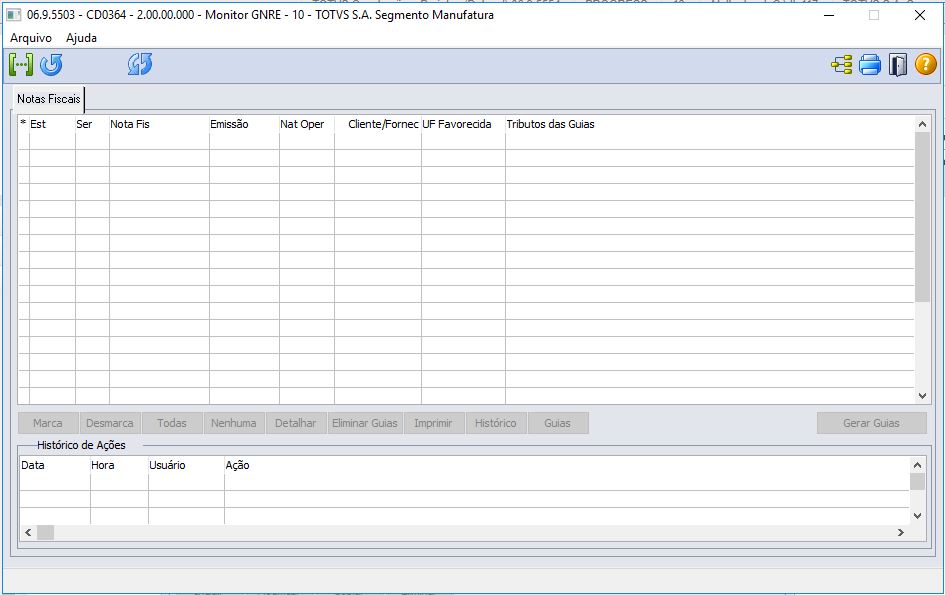Click the Eliminar Guias button
Image resolution: width=945 pixels, height=595 pixels.
point(365,423)
